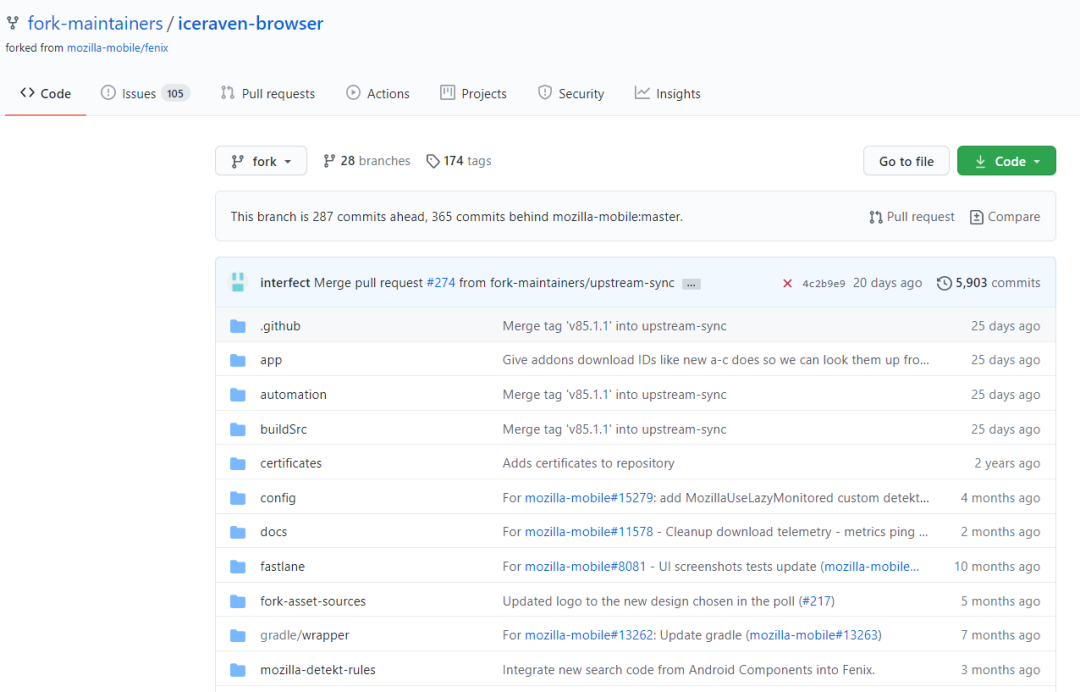
Task: Click folder icon beside docs
Action: (x=238, y=532)
